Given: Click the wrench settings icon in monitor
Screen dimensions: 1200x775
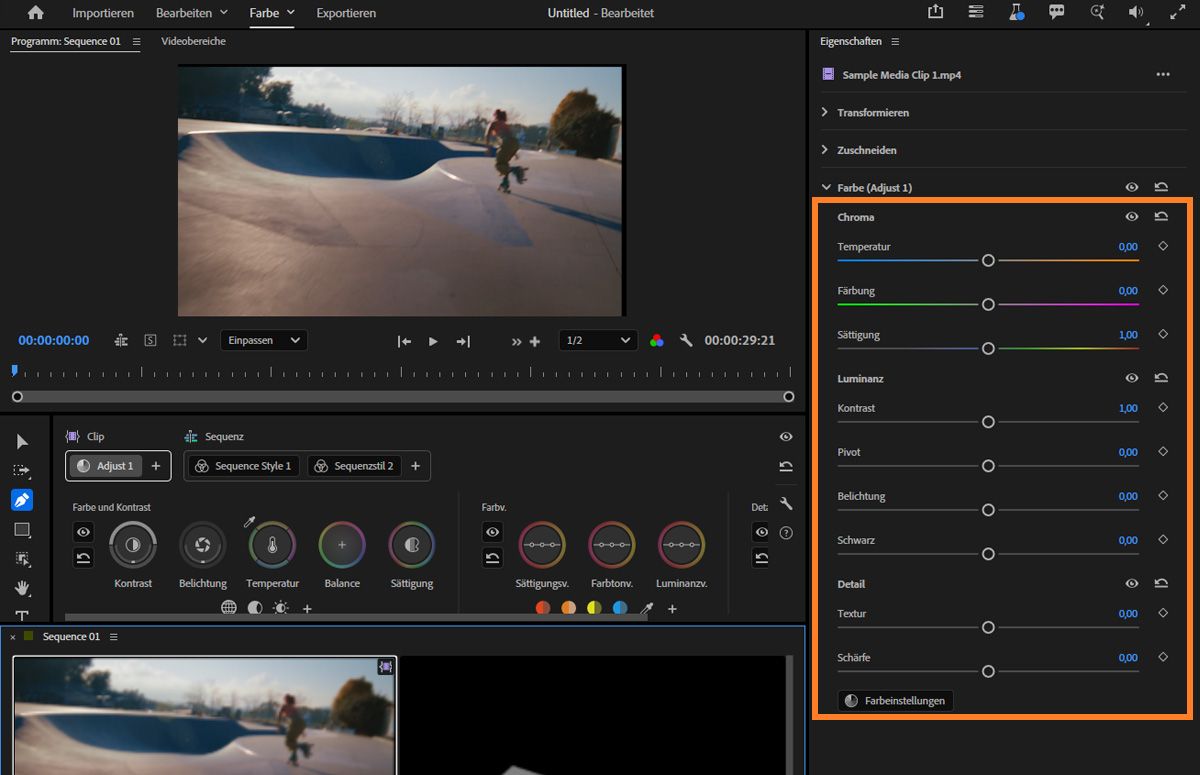Looking at the screenshot, I should (x=686, y=340).
